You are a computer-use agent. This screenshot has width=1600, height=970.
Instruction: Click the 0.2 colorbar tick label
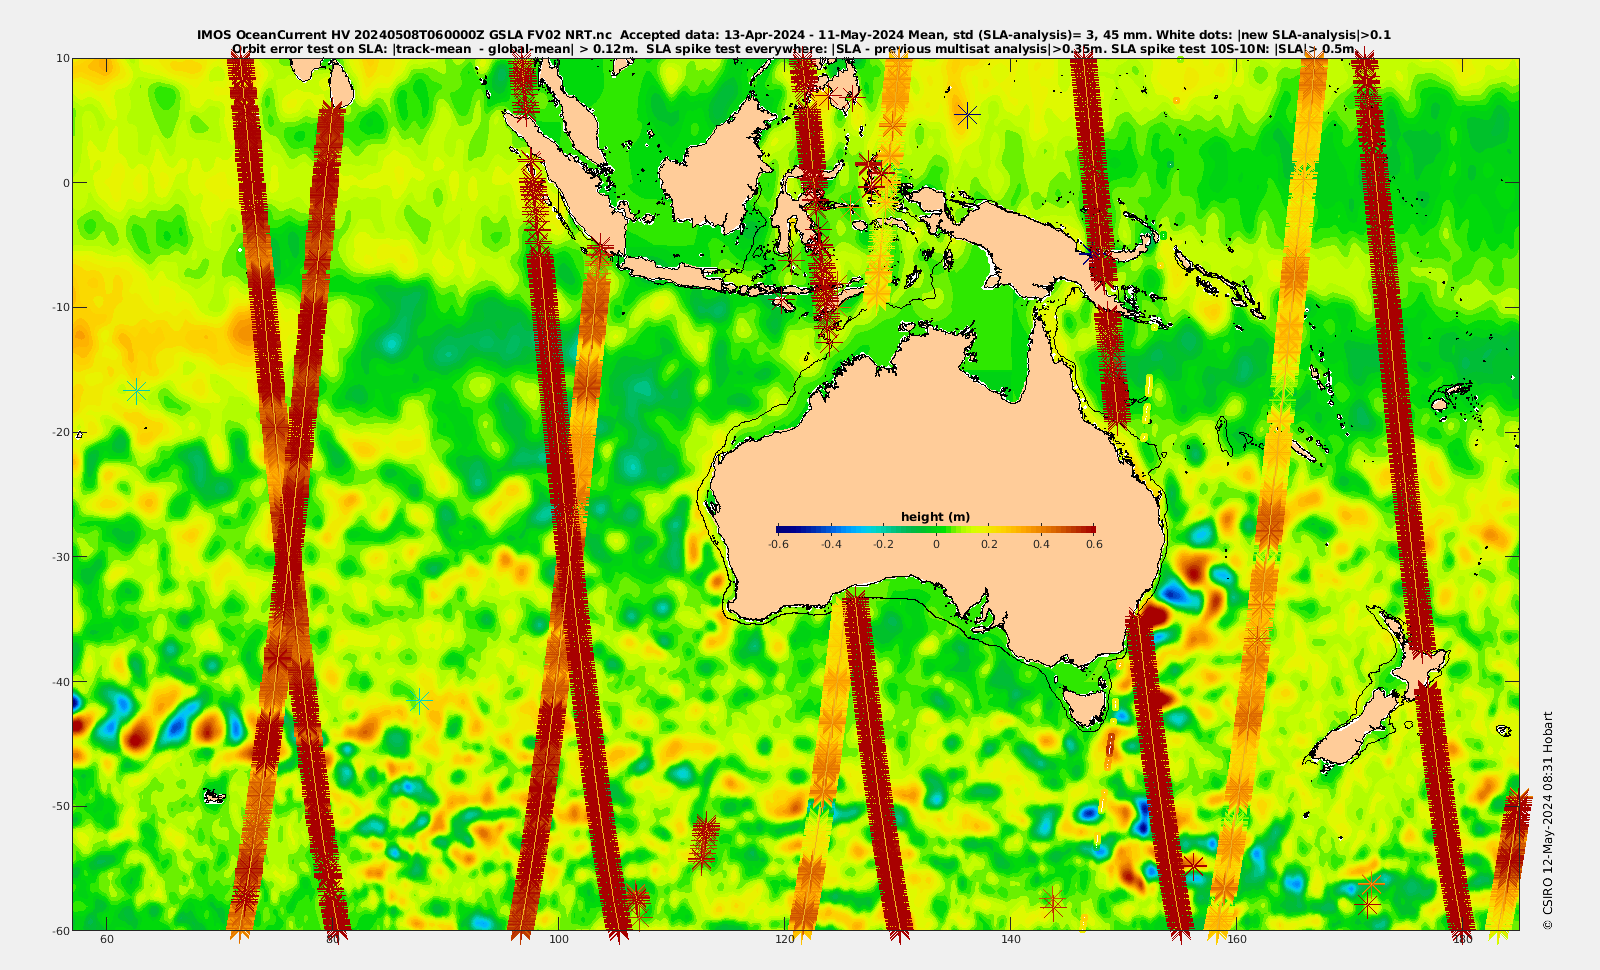point(989,545)
